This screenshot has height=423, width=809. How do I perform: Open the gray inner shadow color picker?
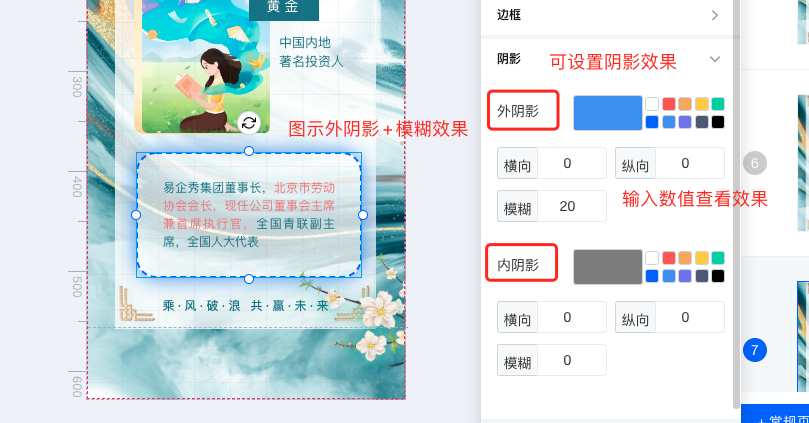(608, 267)
